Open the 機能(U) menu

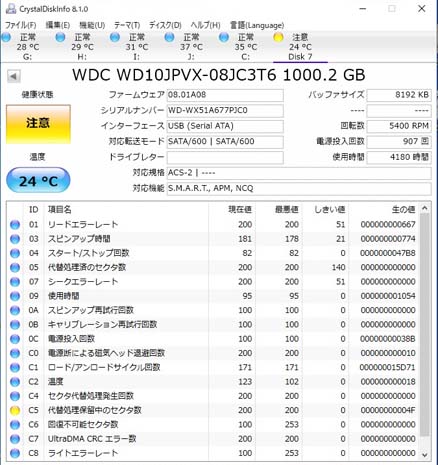[92, 25]
